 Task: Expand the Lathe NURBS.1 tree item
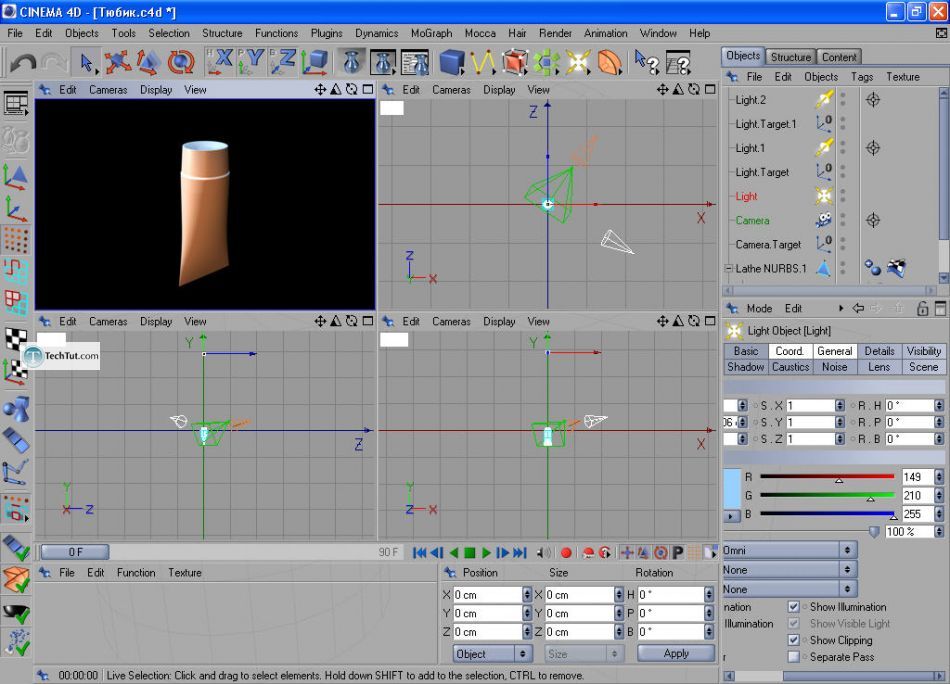point(729,268)
